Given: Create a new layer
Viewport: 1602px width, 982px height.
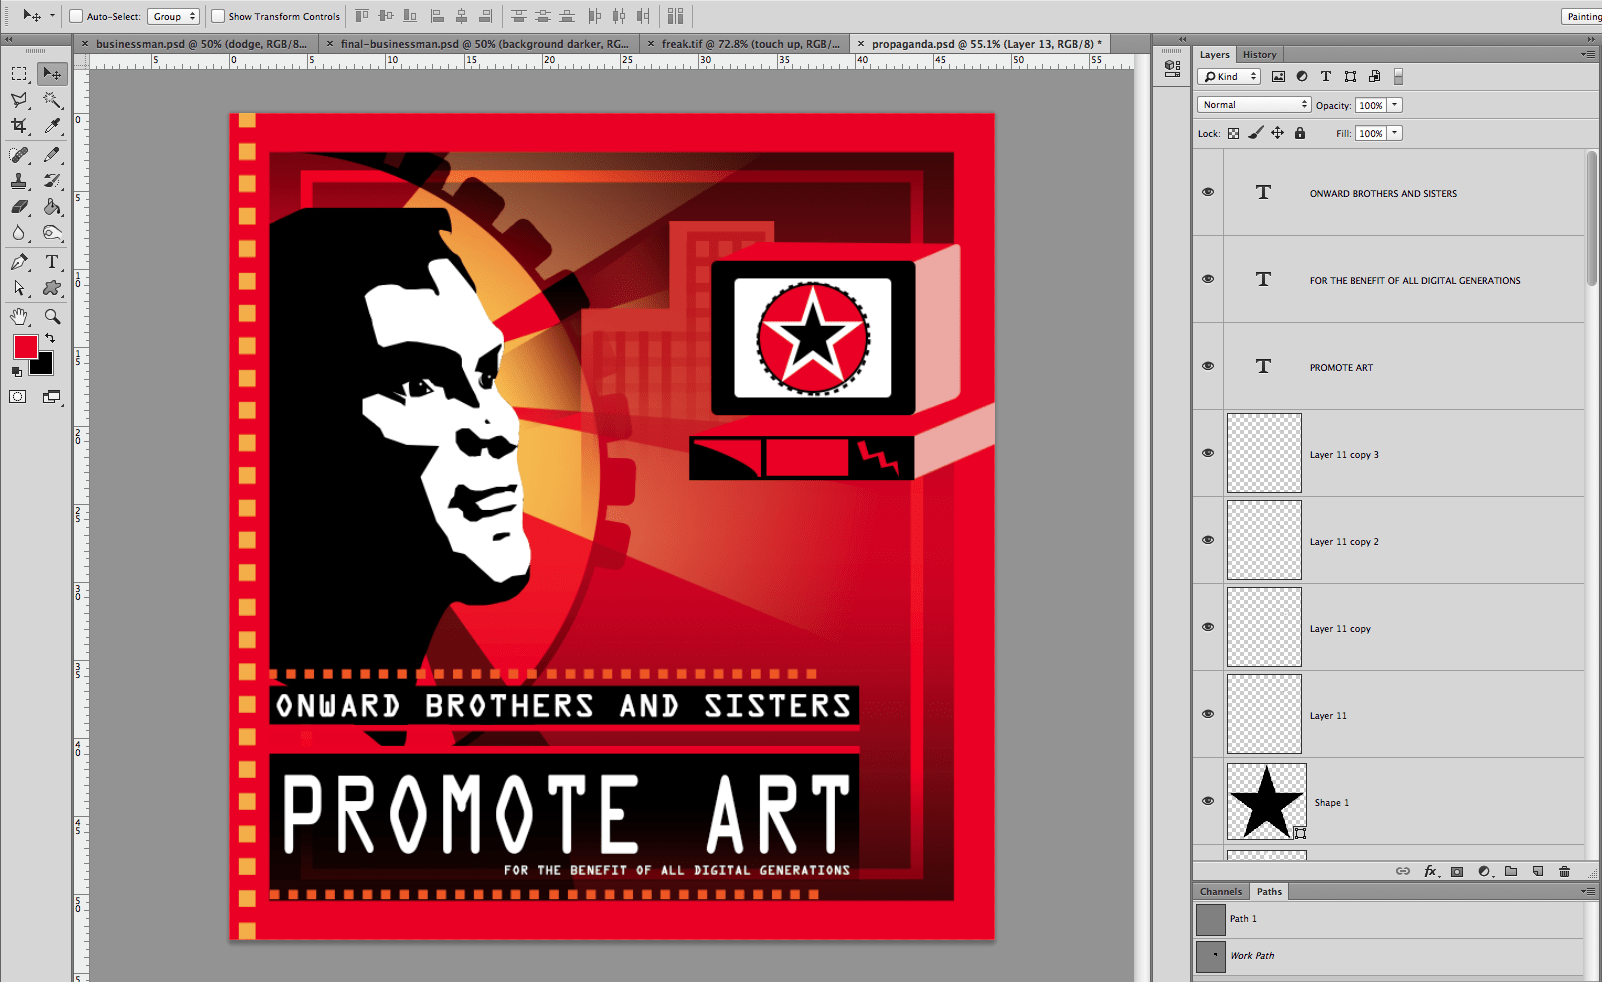Looking at the screenshot, I should click(1538, 871).
